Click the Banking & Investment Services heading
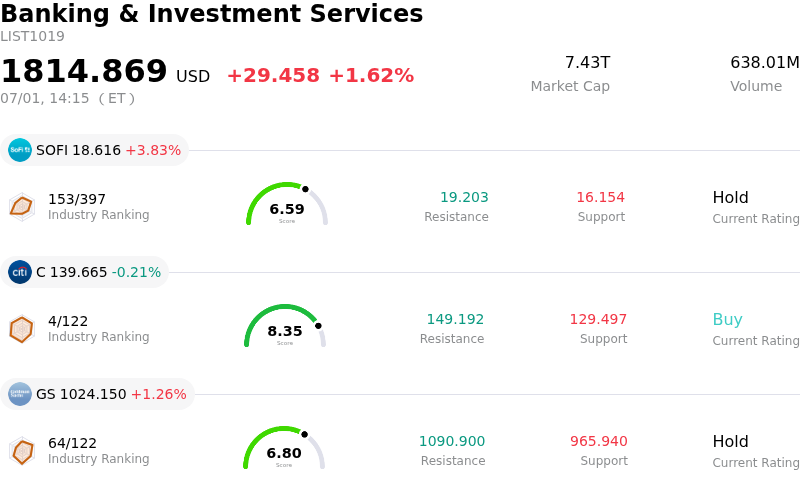800x488 pixels. click(212, 13)
